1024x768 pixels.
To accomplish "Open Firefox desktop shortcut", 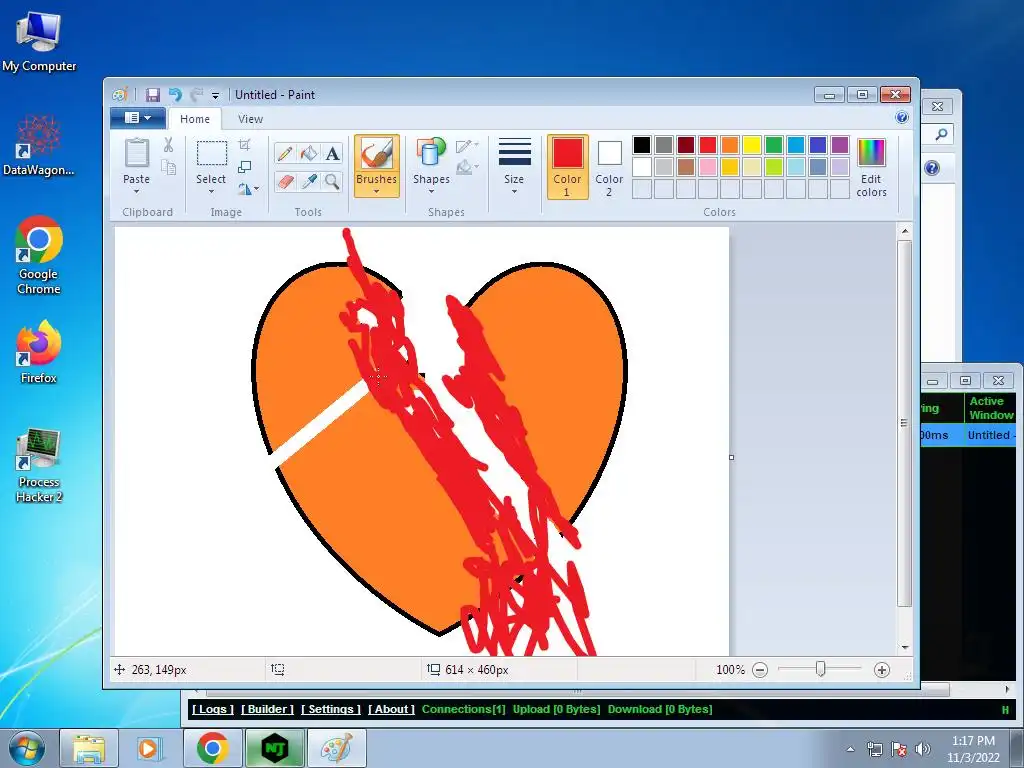I will tap(39, 353).
